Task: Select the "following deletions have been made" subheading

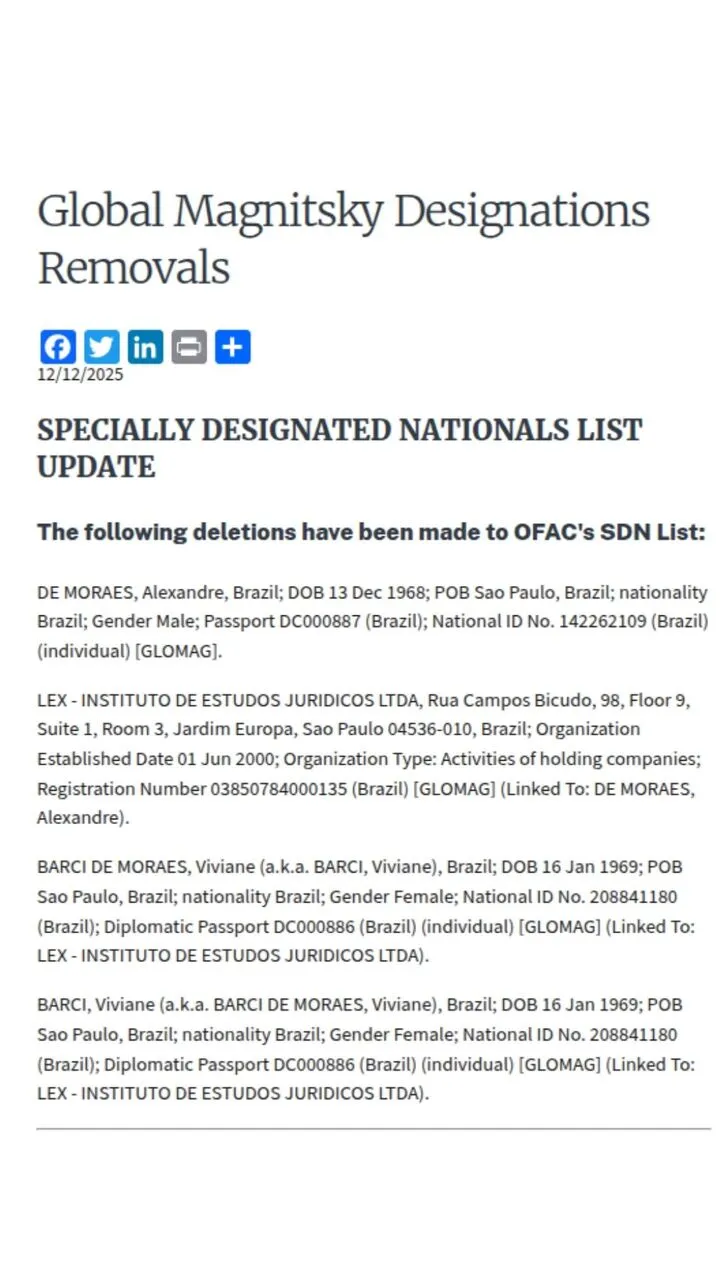Action: coord(371,532)
